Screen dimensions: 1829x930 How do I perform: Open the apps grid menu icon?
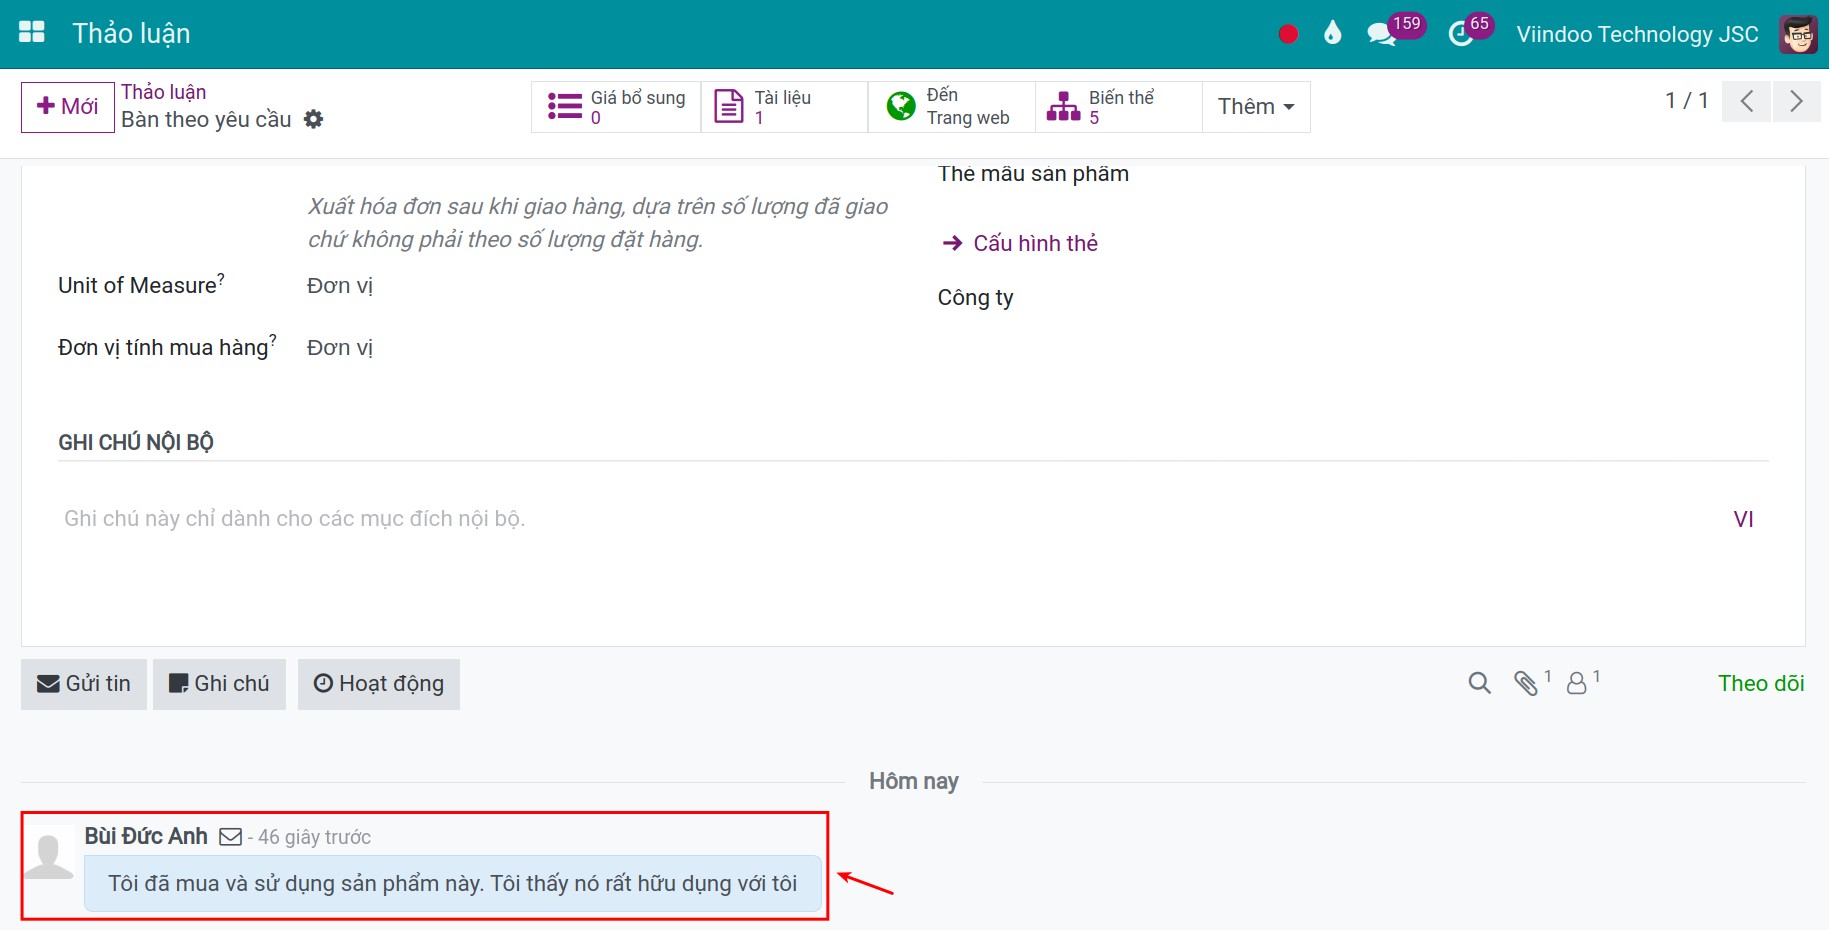click(x=32, y=32)
